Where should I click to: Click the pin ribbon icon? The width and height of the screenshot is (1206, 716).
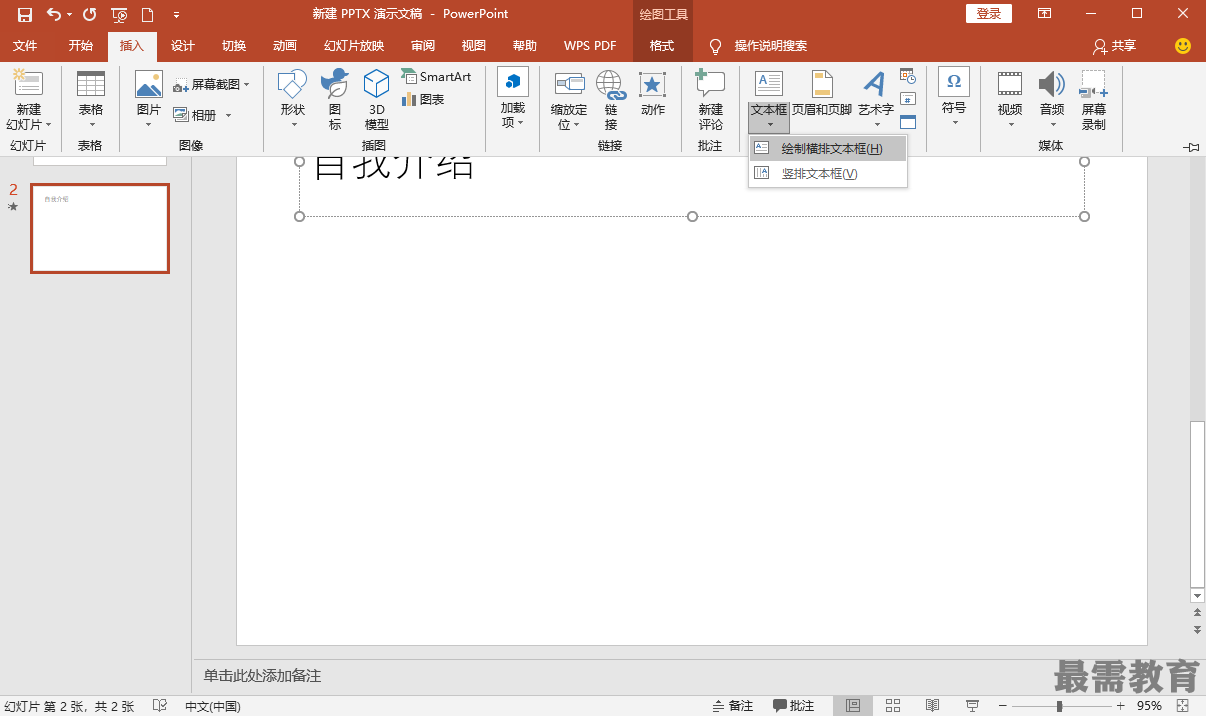point(1191,147)
